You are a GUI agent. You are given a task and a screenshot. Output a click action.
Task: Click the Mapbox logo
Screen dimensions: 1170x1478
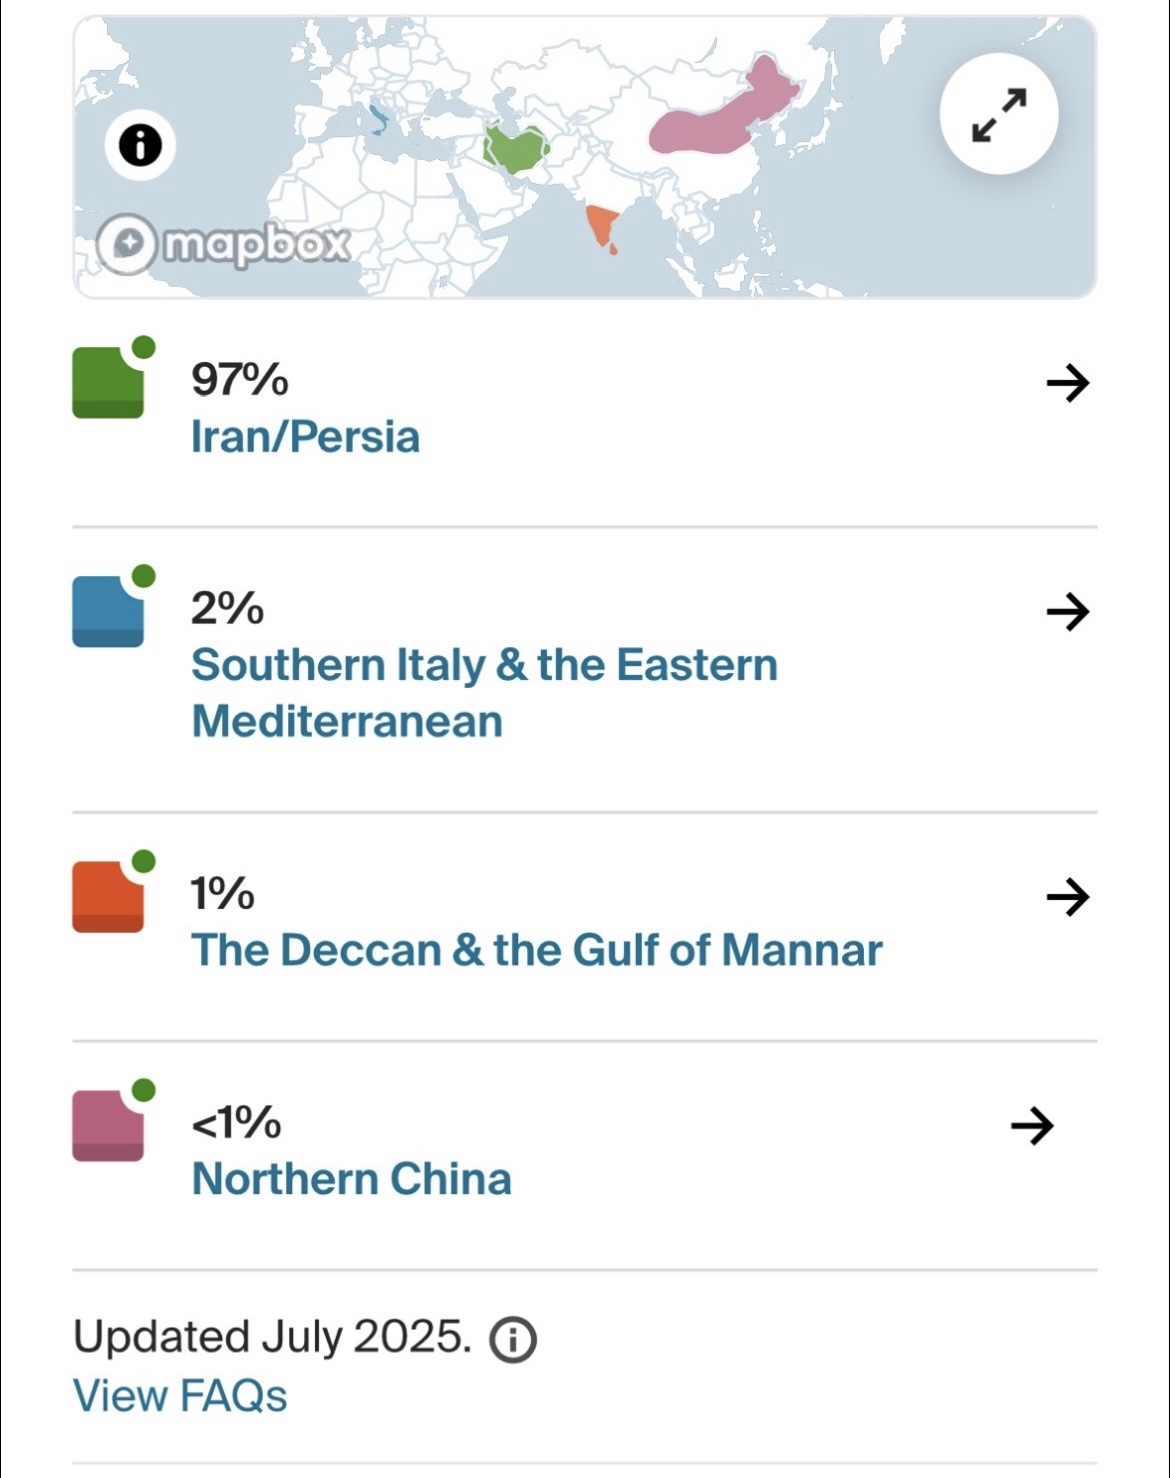[224, 244]
